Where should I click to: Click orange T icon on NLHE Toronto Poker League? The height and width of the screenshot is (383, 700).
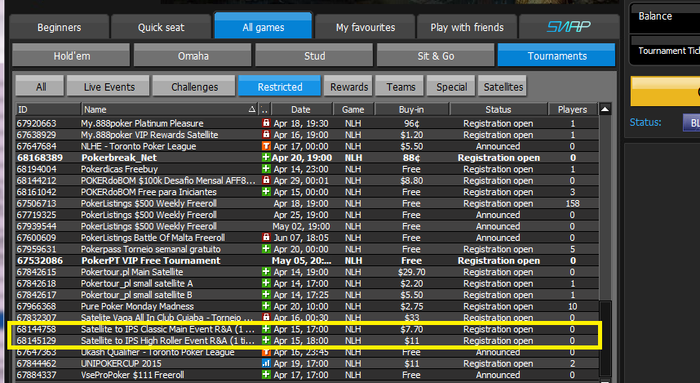[266, 146]
